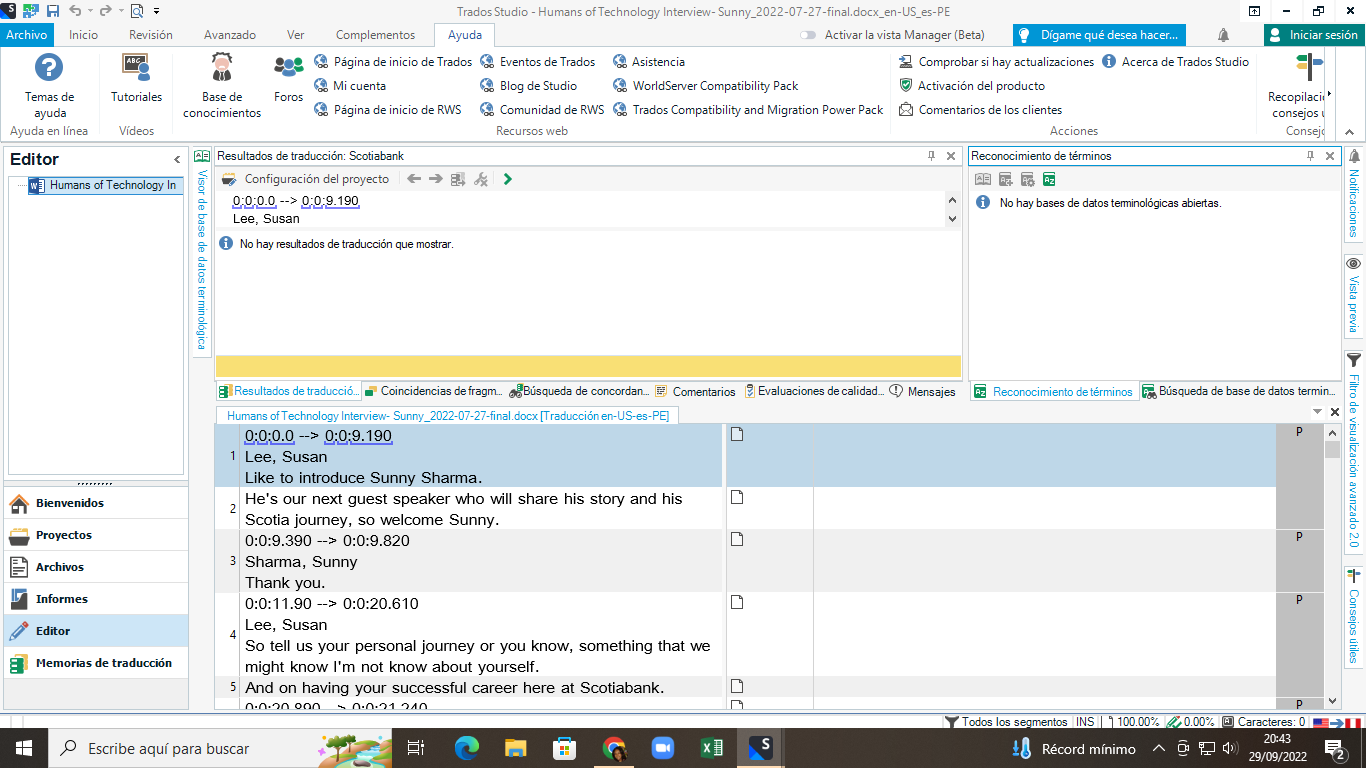Switch to the Revisión ribbon tab
Image resolution: width=1366 pixels, height=768 pixels.
pos(151,35)
